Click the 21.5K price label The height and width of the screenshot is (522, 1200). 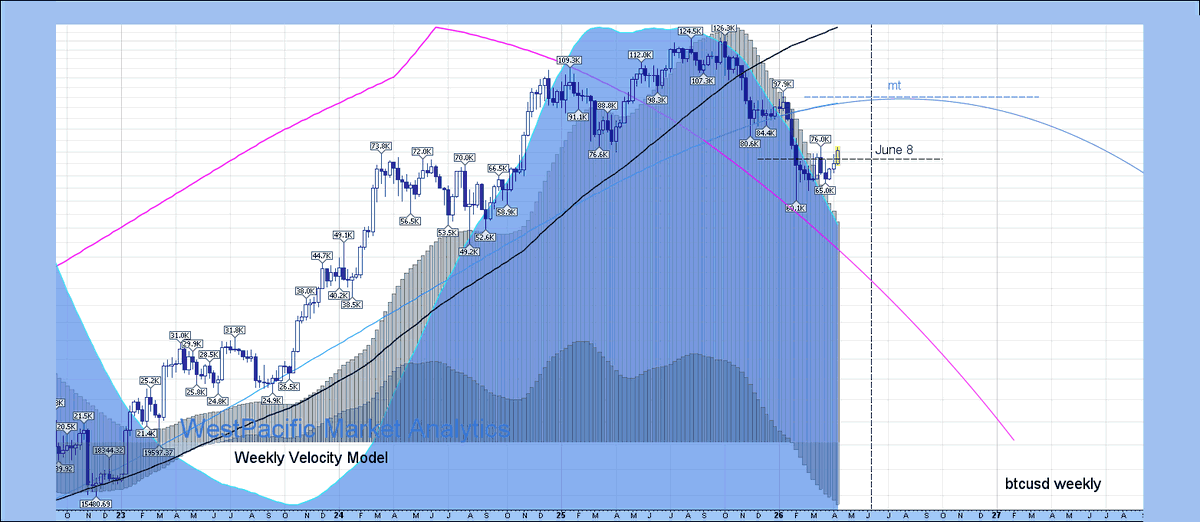(83, 416)
